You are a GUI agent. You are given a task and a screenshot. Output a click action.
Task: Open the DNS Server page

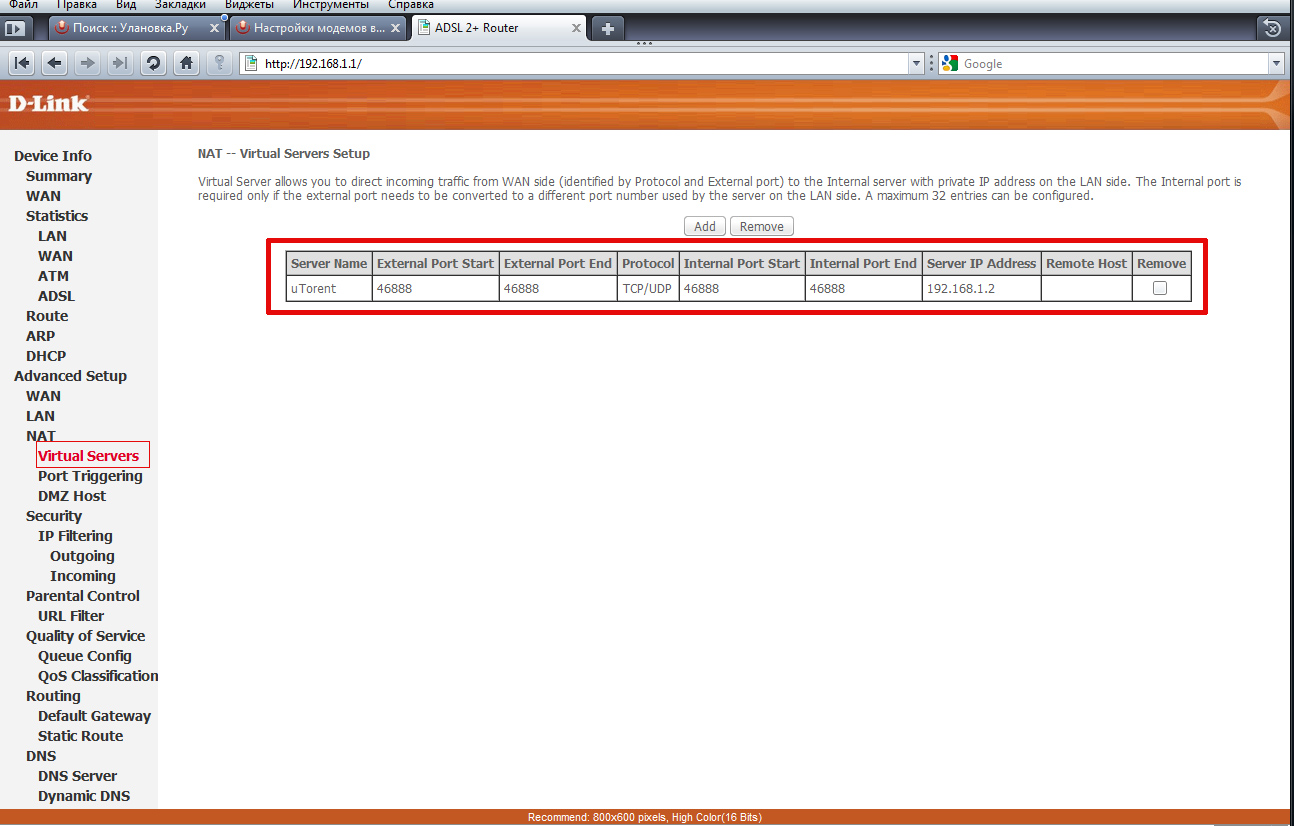click(77, 776)
